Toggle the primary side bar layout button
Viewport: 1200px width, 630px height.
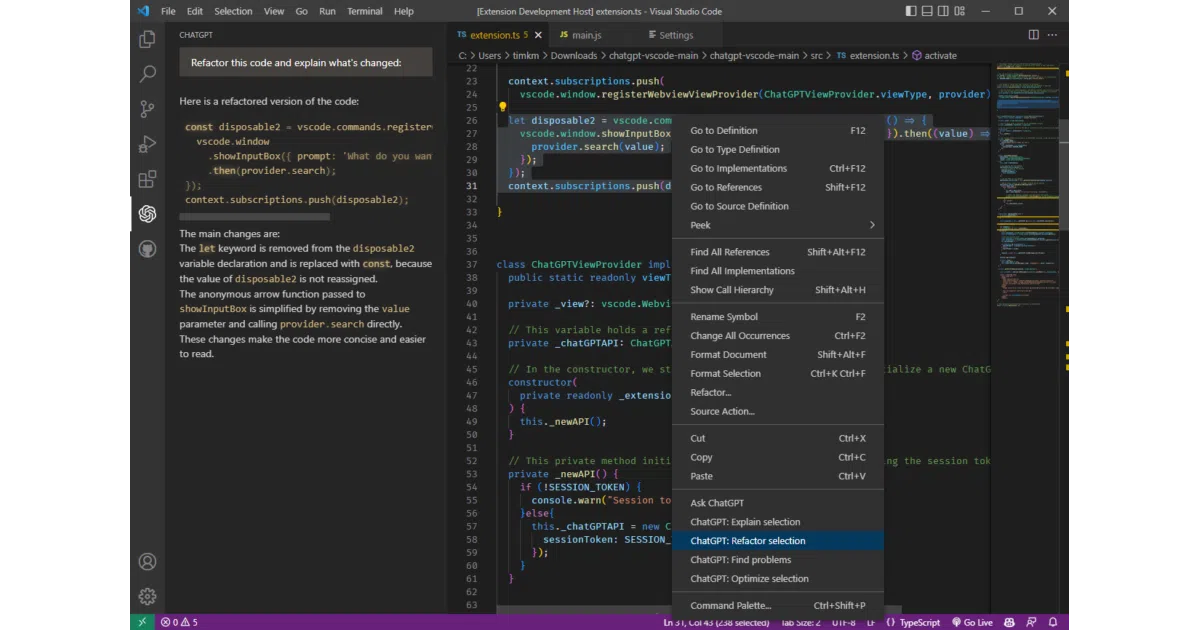tap(910, 11)
